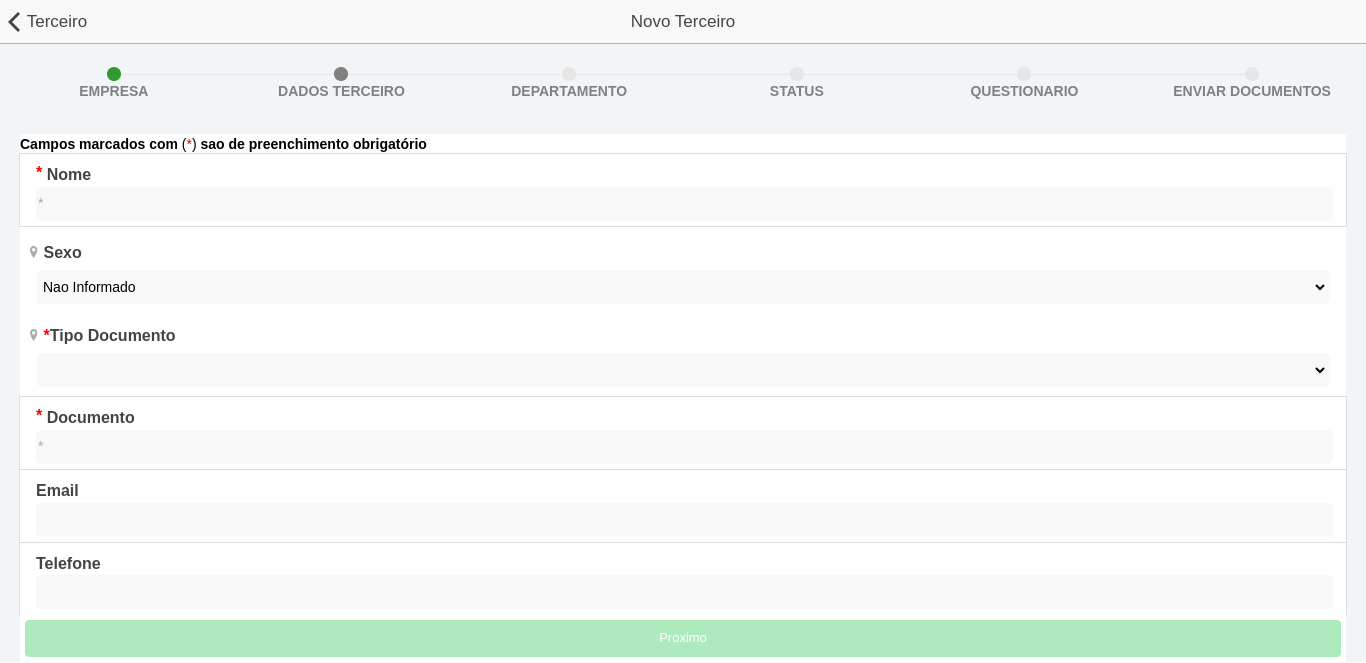Select the green Empresa step indicator
This screenshot has height=663, width=1366.
(x=113, y=74)
